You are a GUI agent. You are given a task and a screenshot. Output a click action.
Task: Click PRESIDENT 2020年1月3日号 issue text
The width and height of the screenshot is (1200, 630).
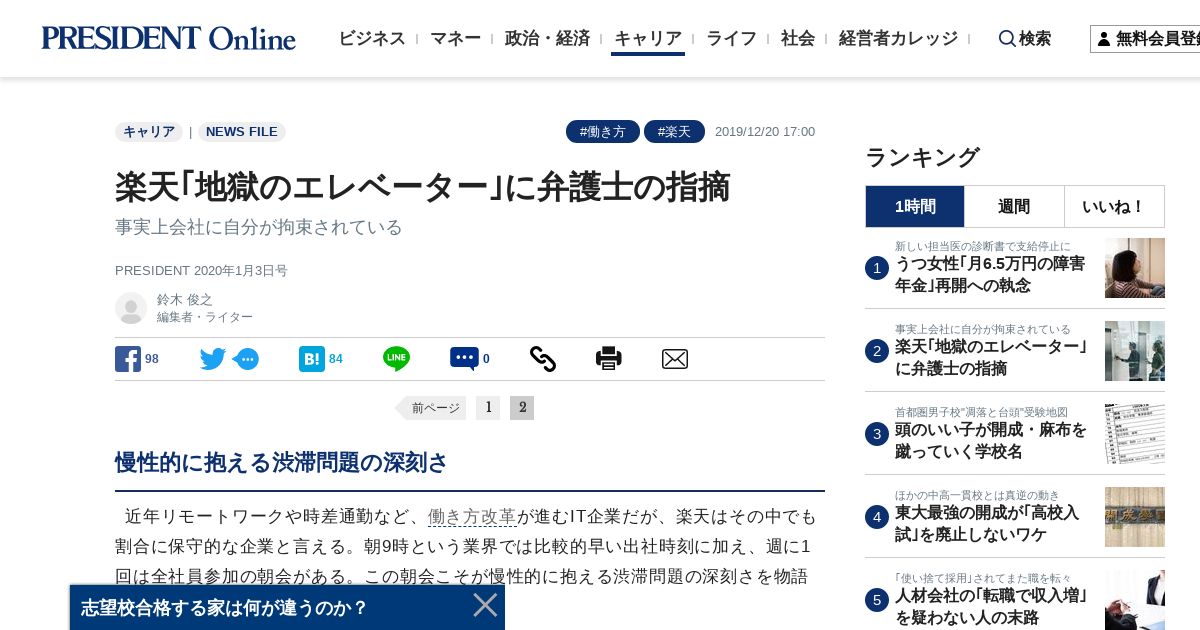pyautogui.click(x=201, y=271)
